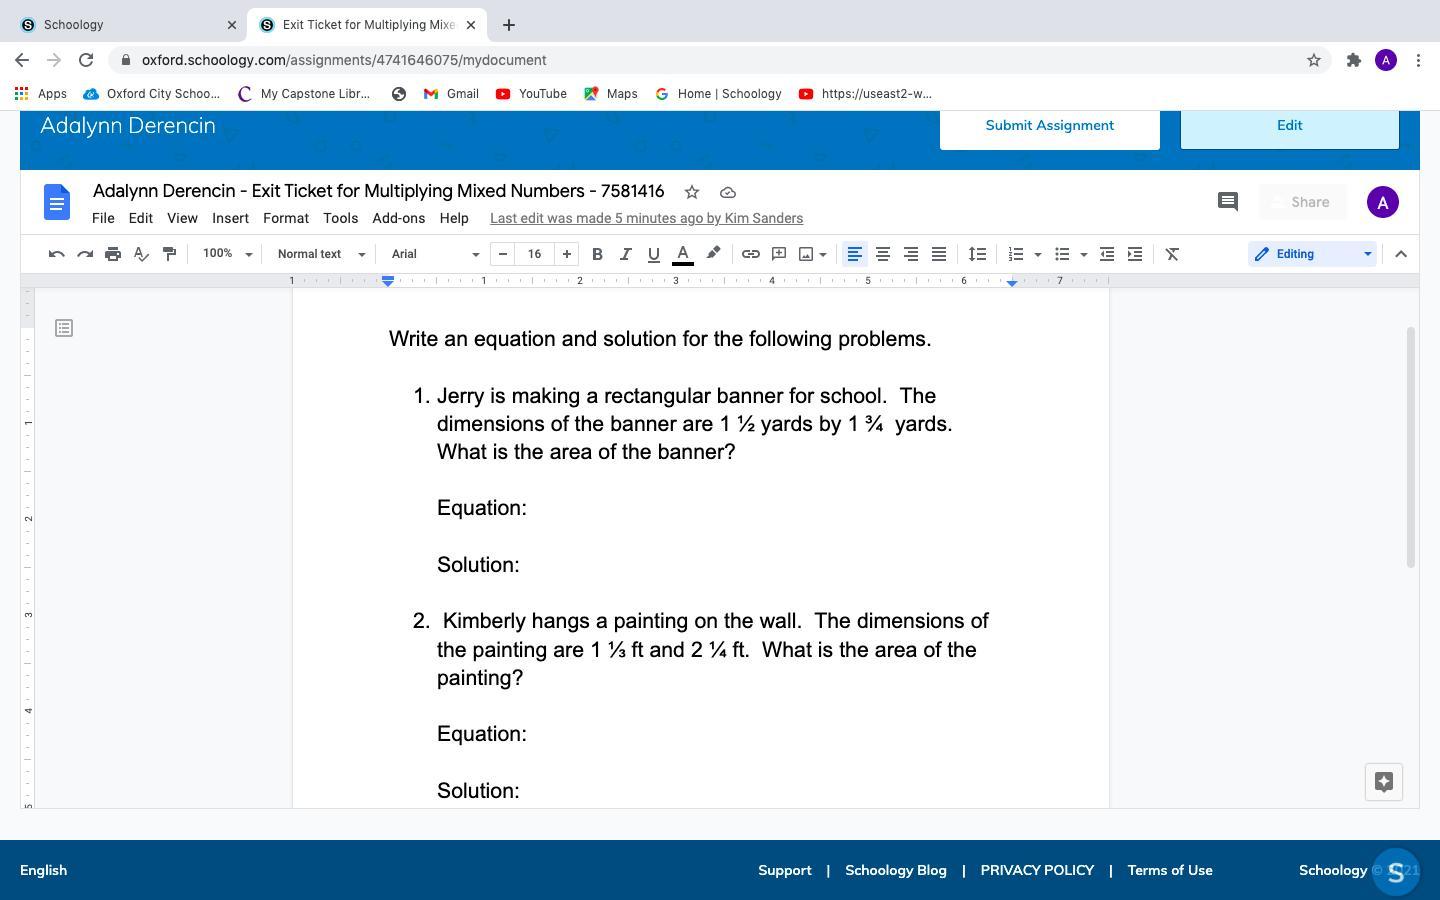
Task: Increase indent of the paragraph
Action: point(1135,254)
